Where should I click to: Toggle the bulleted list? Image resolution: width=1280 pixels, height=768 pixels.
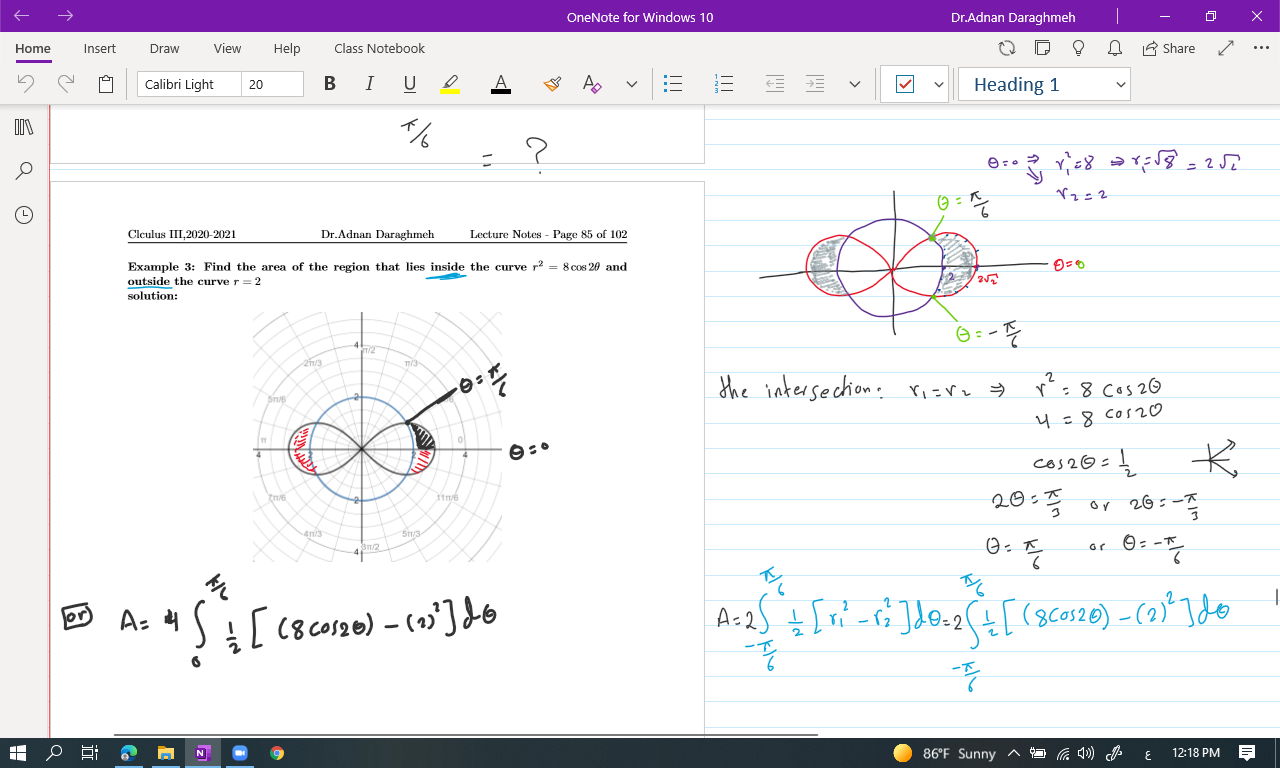coord(673,84)
